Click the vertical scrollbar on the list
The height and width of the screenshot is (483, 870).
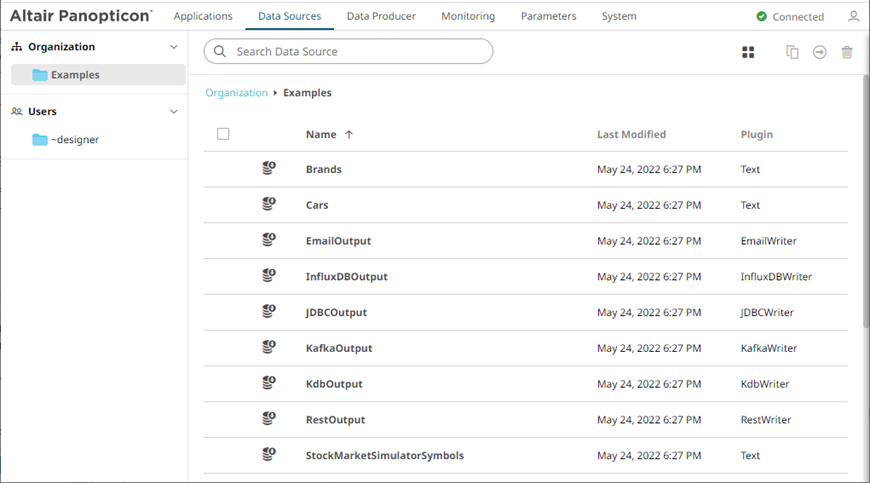tap(865, 200)
